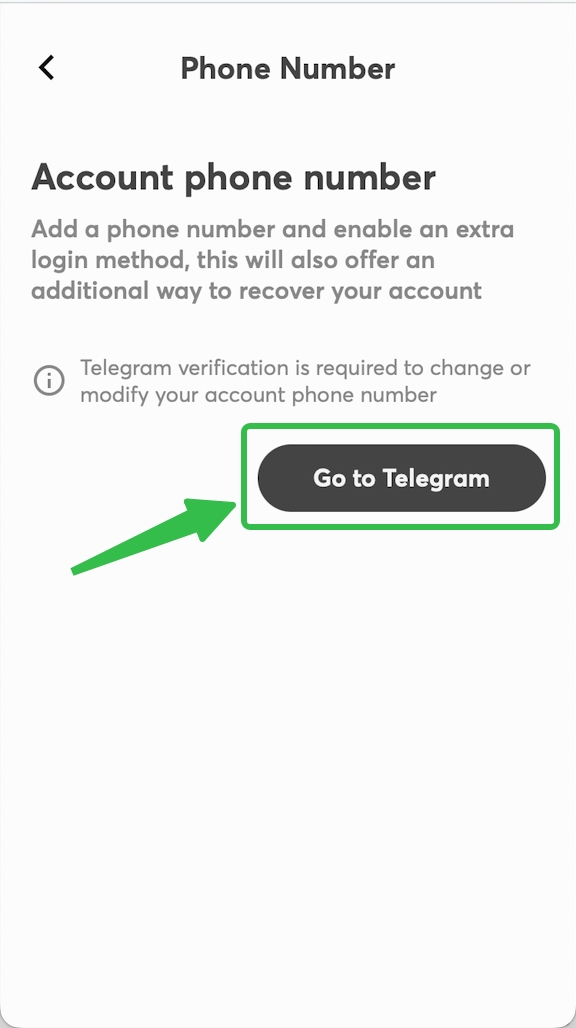Viewport: 576px width, 1028px height.
Task: Click the word 'Account' in the heading
Action: point(102,177)
